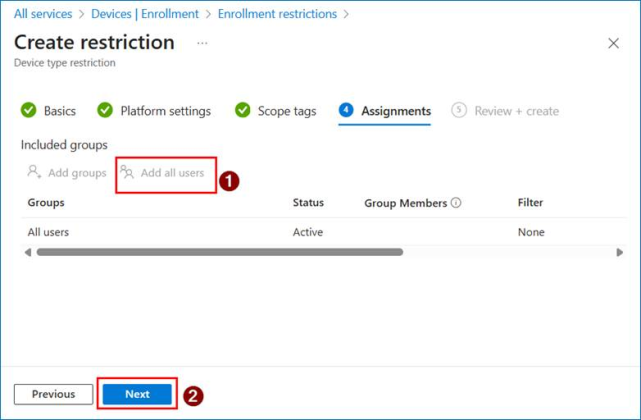Close the Create restriction pane
Image resolution: width=641 pixels, height=420 pixels.
click(613, 43)
